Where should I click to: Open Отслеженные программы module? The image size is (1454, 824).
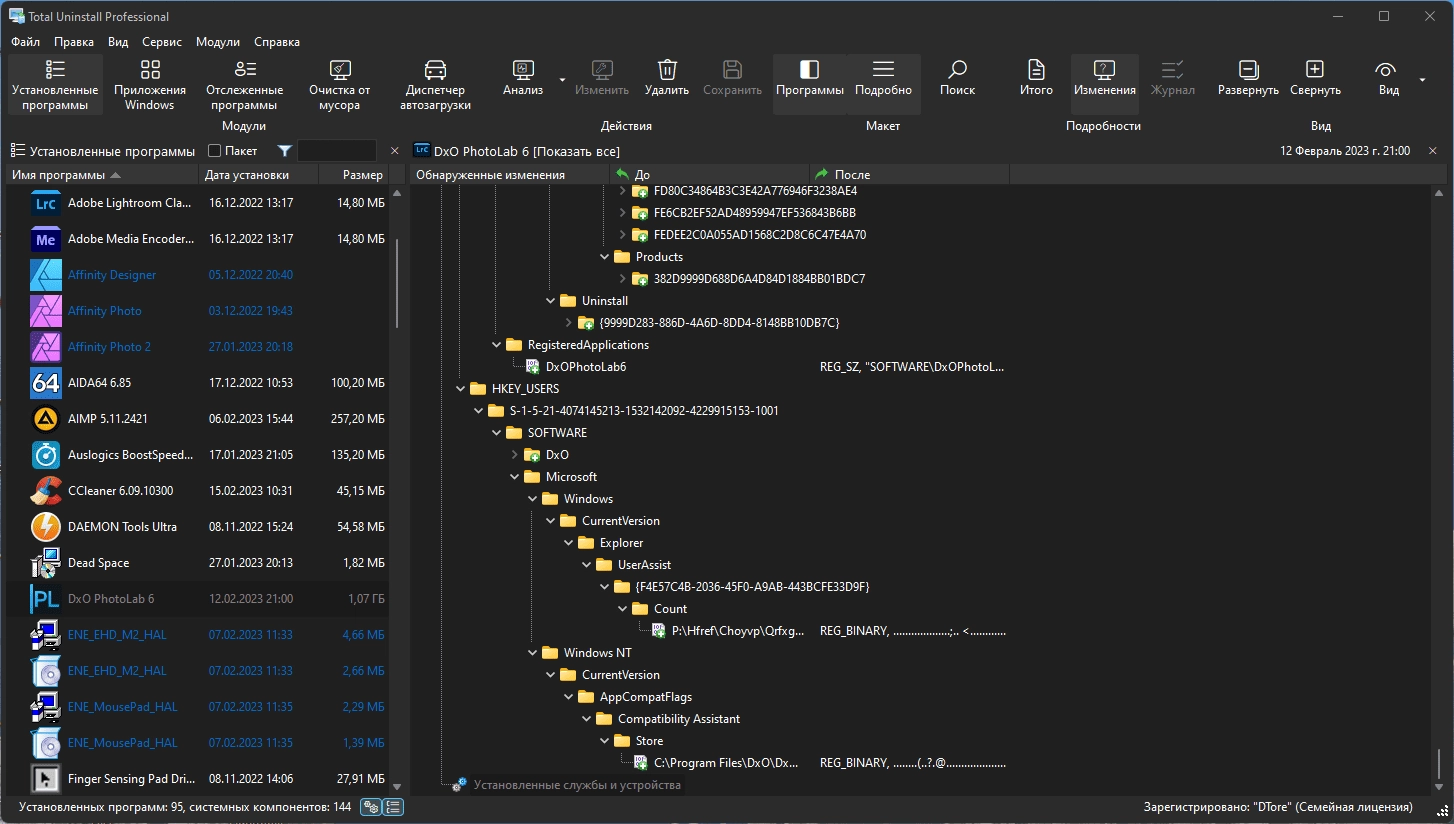(244, 84)
